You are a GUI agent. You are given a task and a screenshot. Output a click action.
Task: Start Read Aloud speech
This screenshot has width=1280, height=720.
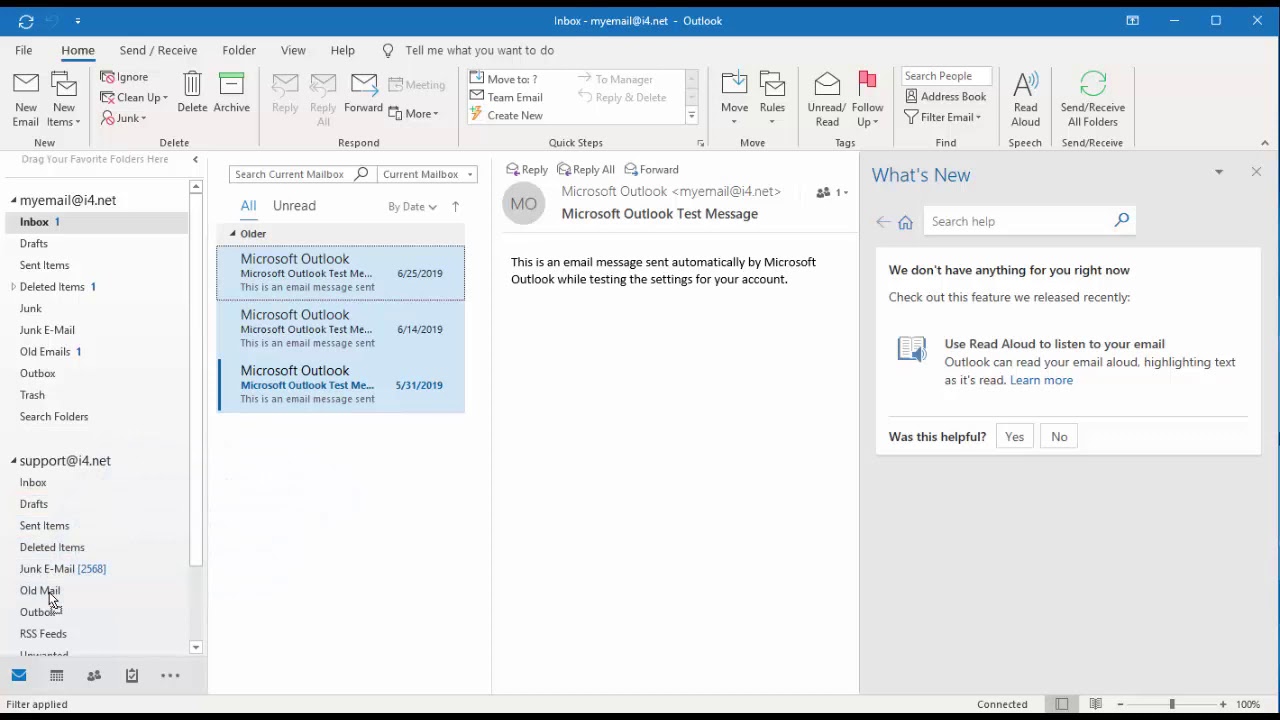tap(1025, 99)
